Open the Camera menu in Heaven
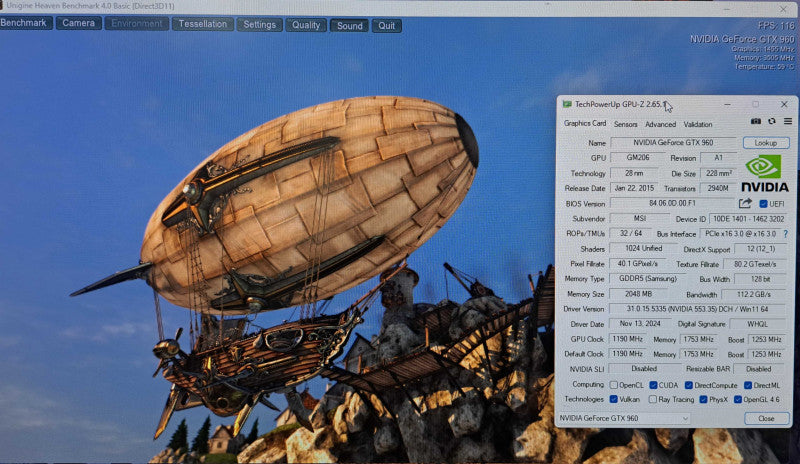The width and height of the screenshot is (800, 464). tap(79, 23)
